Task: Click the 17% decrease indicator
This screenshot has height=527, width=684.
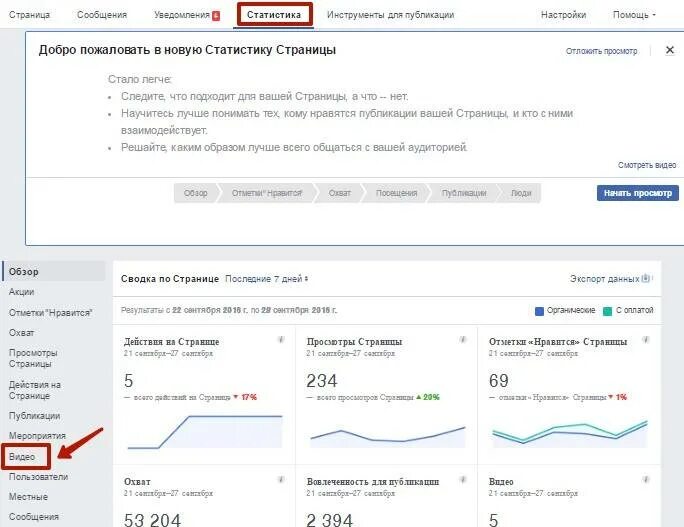Action: tap(245, 397)
